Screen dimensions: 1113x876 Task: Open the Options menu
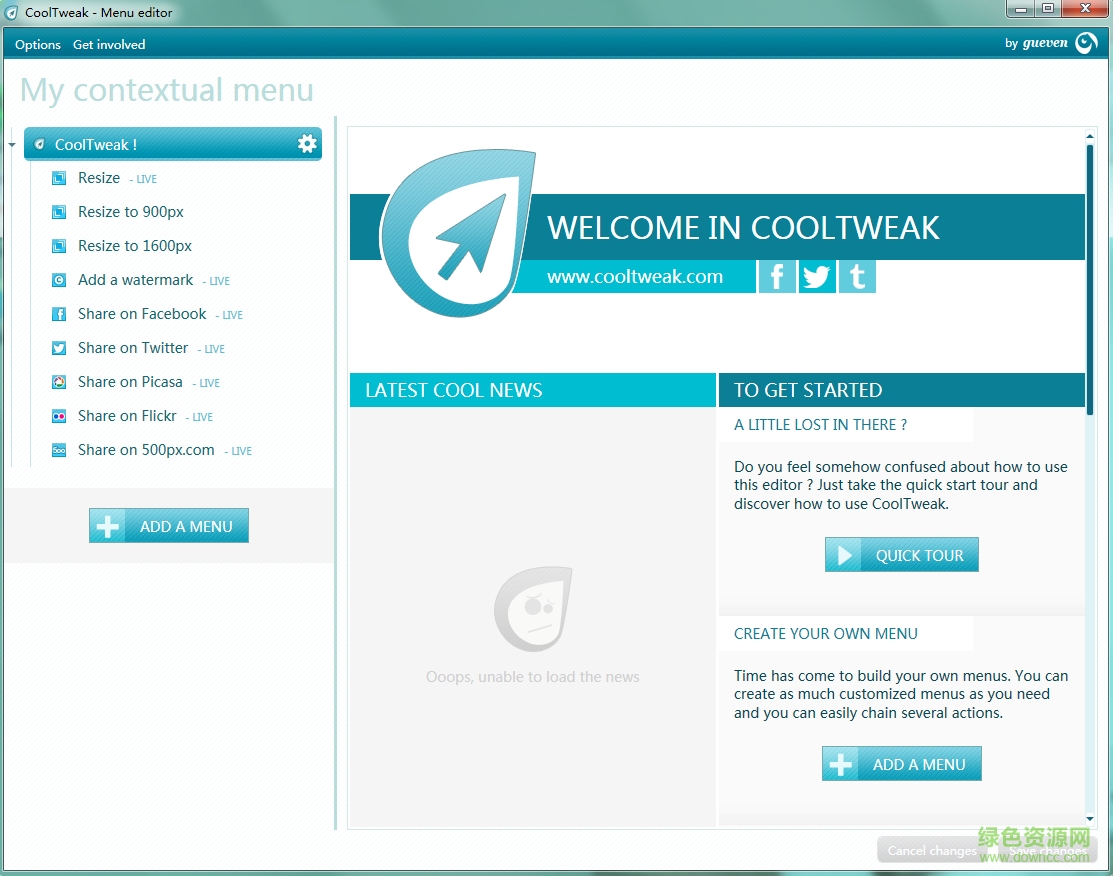click(x=37, y=44)
